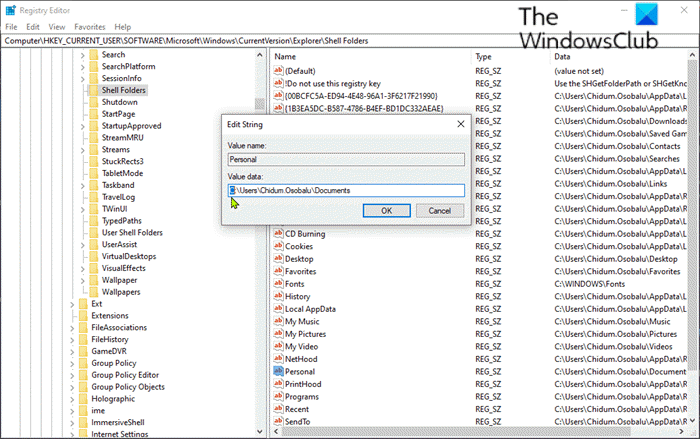This screenshot has height=439, width=700.
Task: Close the Edit String dialog with X
Action: (x=461, y=124)
